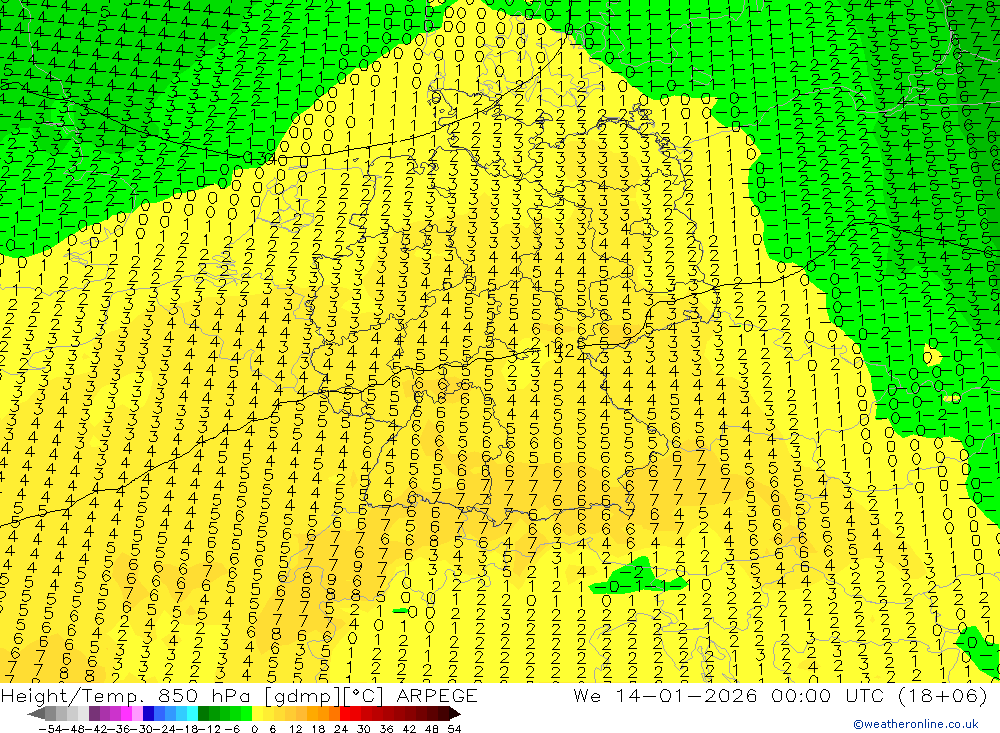The width and height of the screenshot is (1000, 733).
Task: Open the weatheronline.co.uk copyright link
Action: (x=916, y=724)
